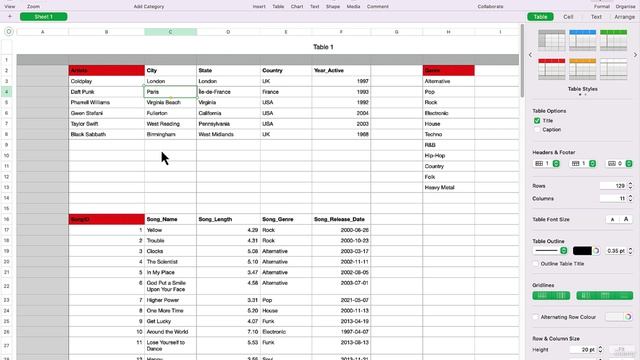
Task: Uncheck the Title checkbox
Action: click(537, 121)
